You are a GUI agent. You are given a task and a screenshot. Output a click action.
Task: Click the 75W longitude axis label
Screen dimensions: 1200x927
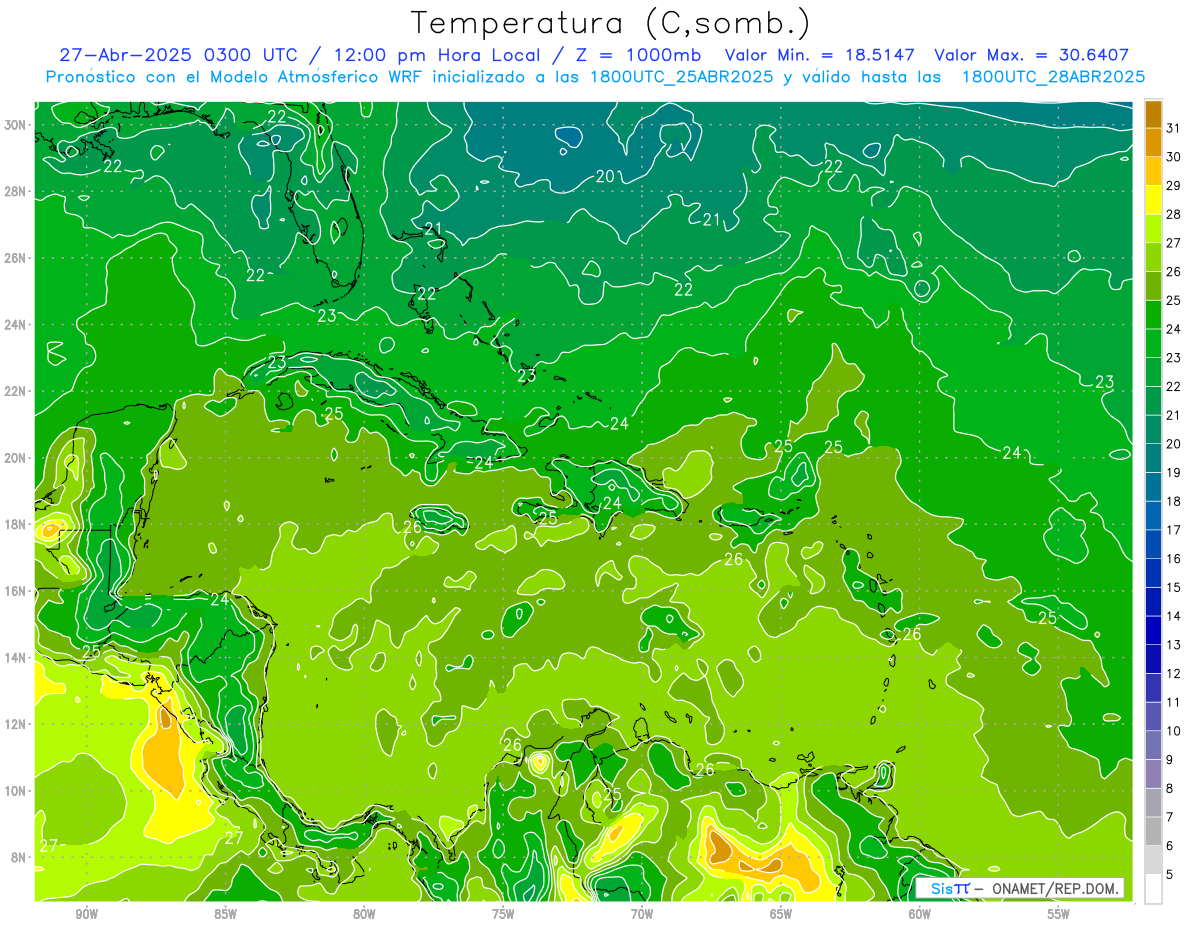pos(503,914)
